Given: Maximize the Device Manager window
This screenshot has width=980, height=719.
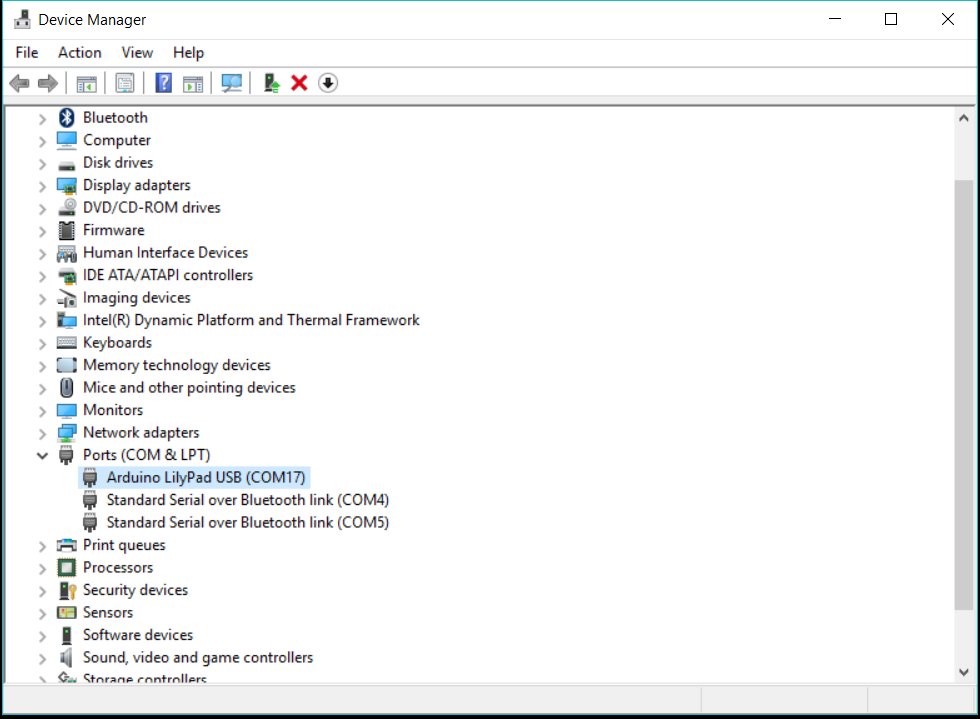Looking at the screenshot, I should (x=891, y=19).
